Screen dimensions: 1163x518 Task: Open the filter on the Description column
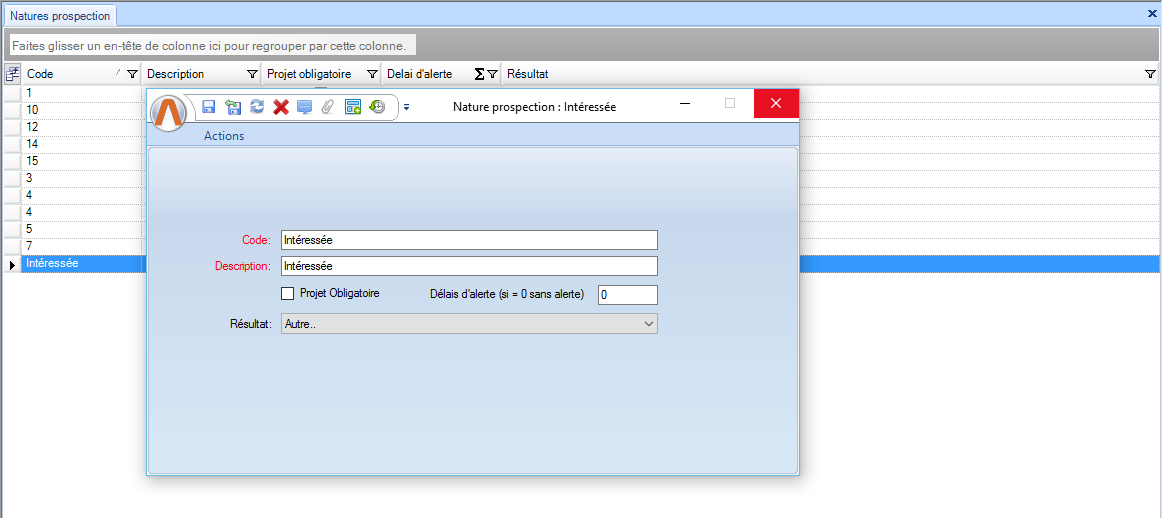pyautogui.click(x=252, y=74)
